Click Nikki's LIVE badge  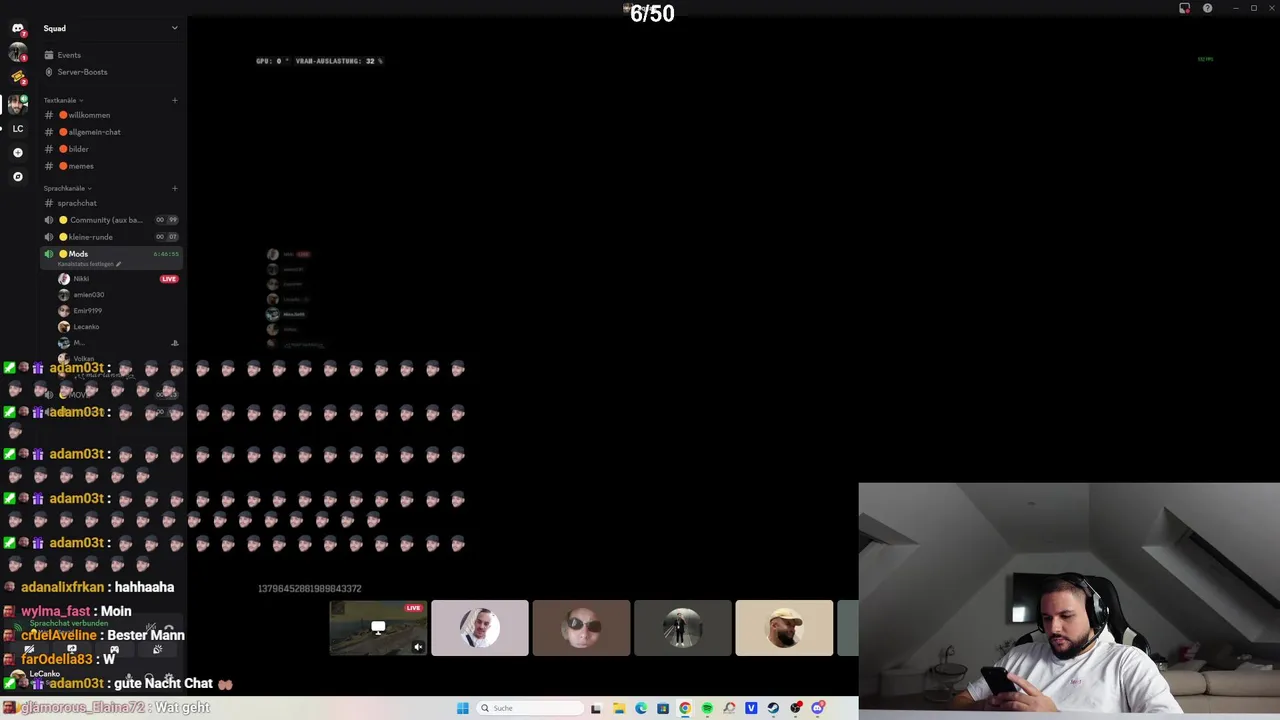tap(169, 279)
